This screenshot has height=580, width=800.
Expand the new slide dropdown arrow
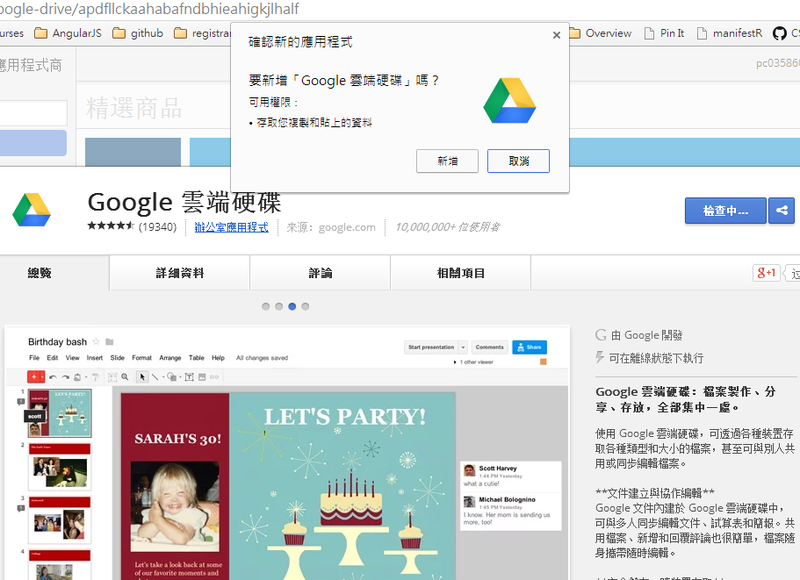point(44,377)
